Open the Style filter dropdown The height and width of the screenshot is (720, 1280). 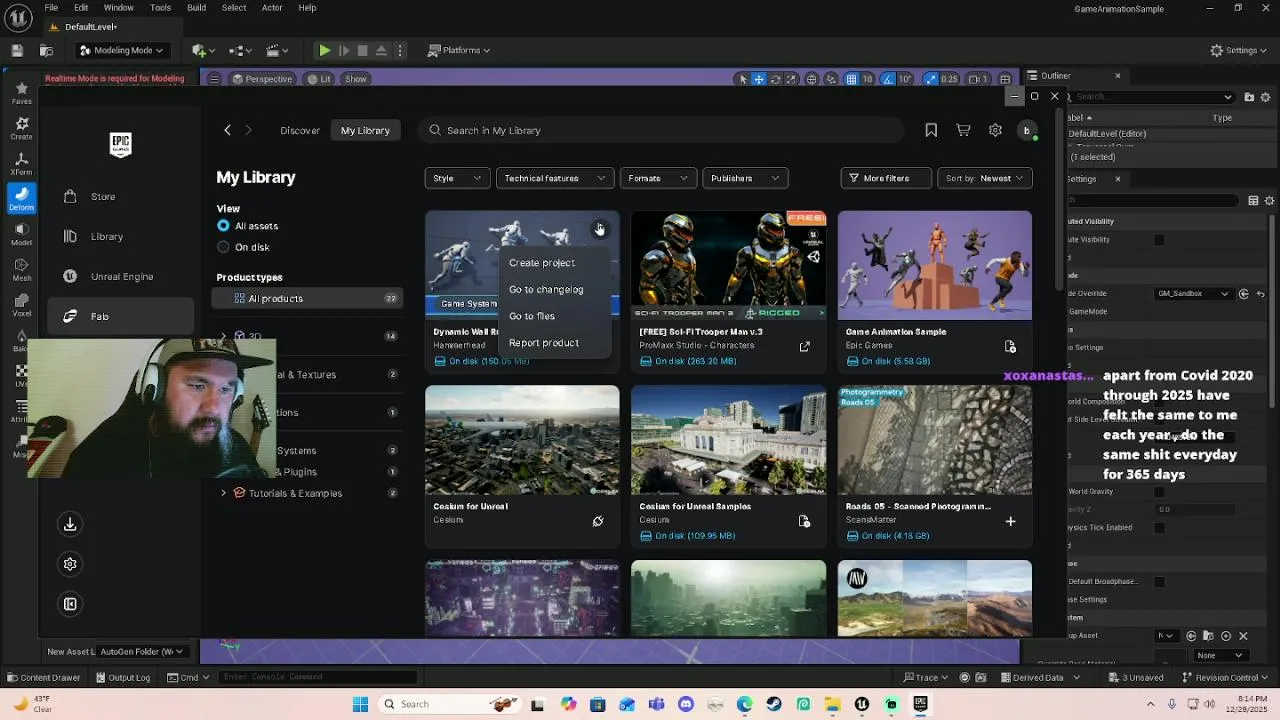(x=457, y=178)
